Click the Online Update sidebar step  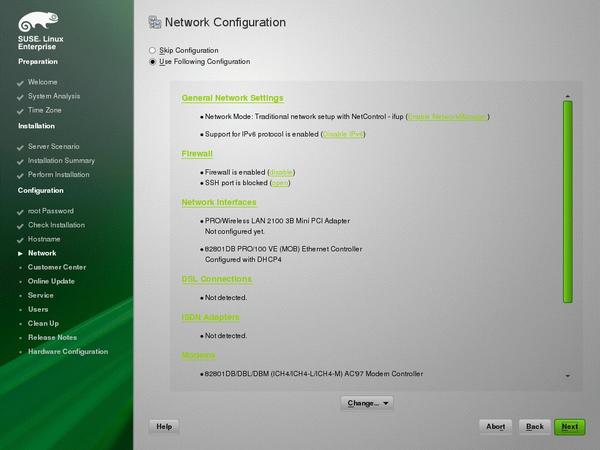pos(51,281)
